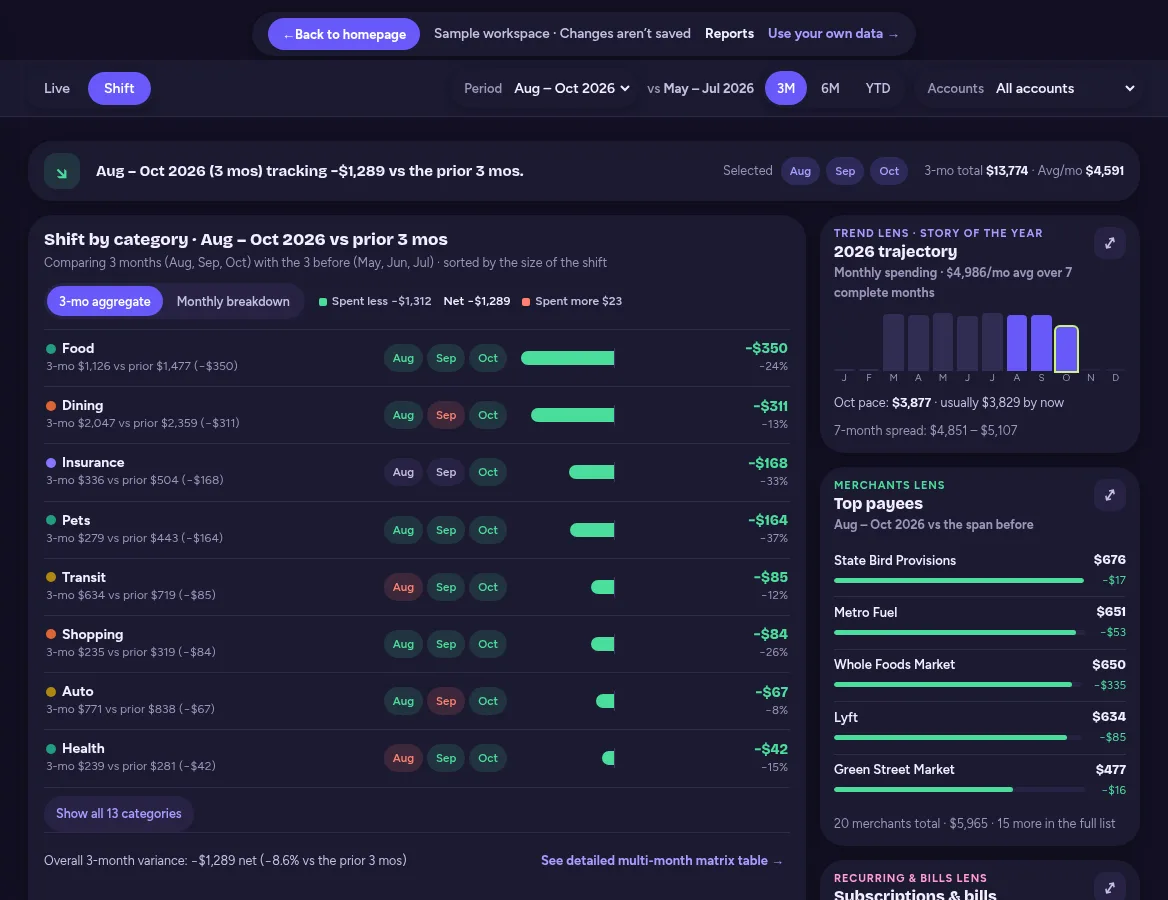Click the Aug chip in the Transit row

click(403, 587)
